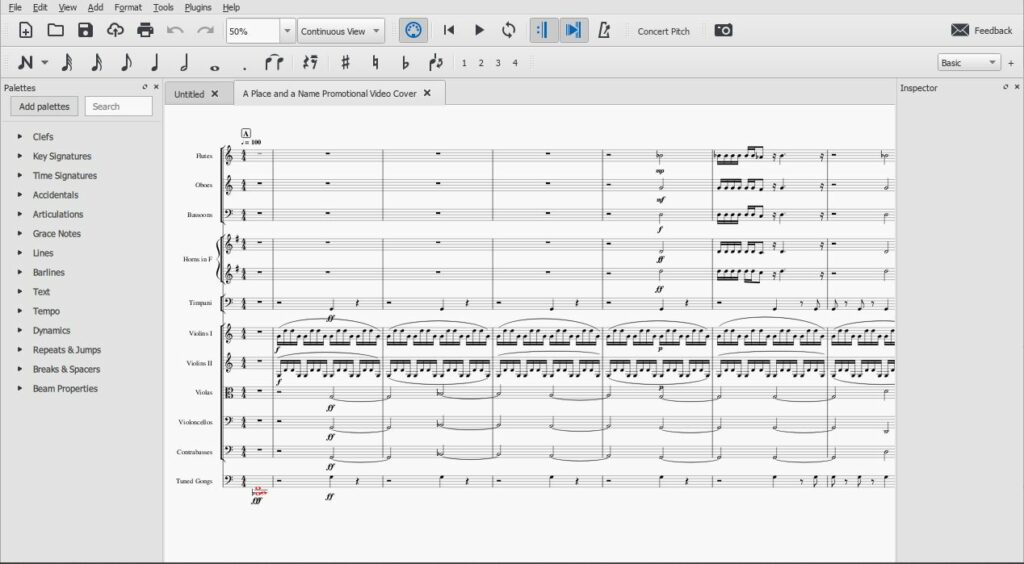This screenshot has height=564, width=1024.
Task: Select voice 4
Action: [515, 63]
